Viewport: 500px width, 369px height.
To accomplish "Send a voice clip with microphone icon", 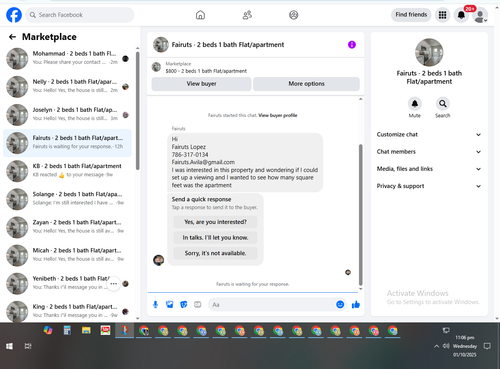I will point(155,304).
